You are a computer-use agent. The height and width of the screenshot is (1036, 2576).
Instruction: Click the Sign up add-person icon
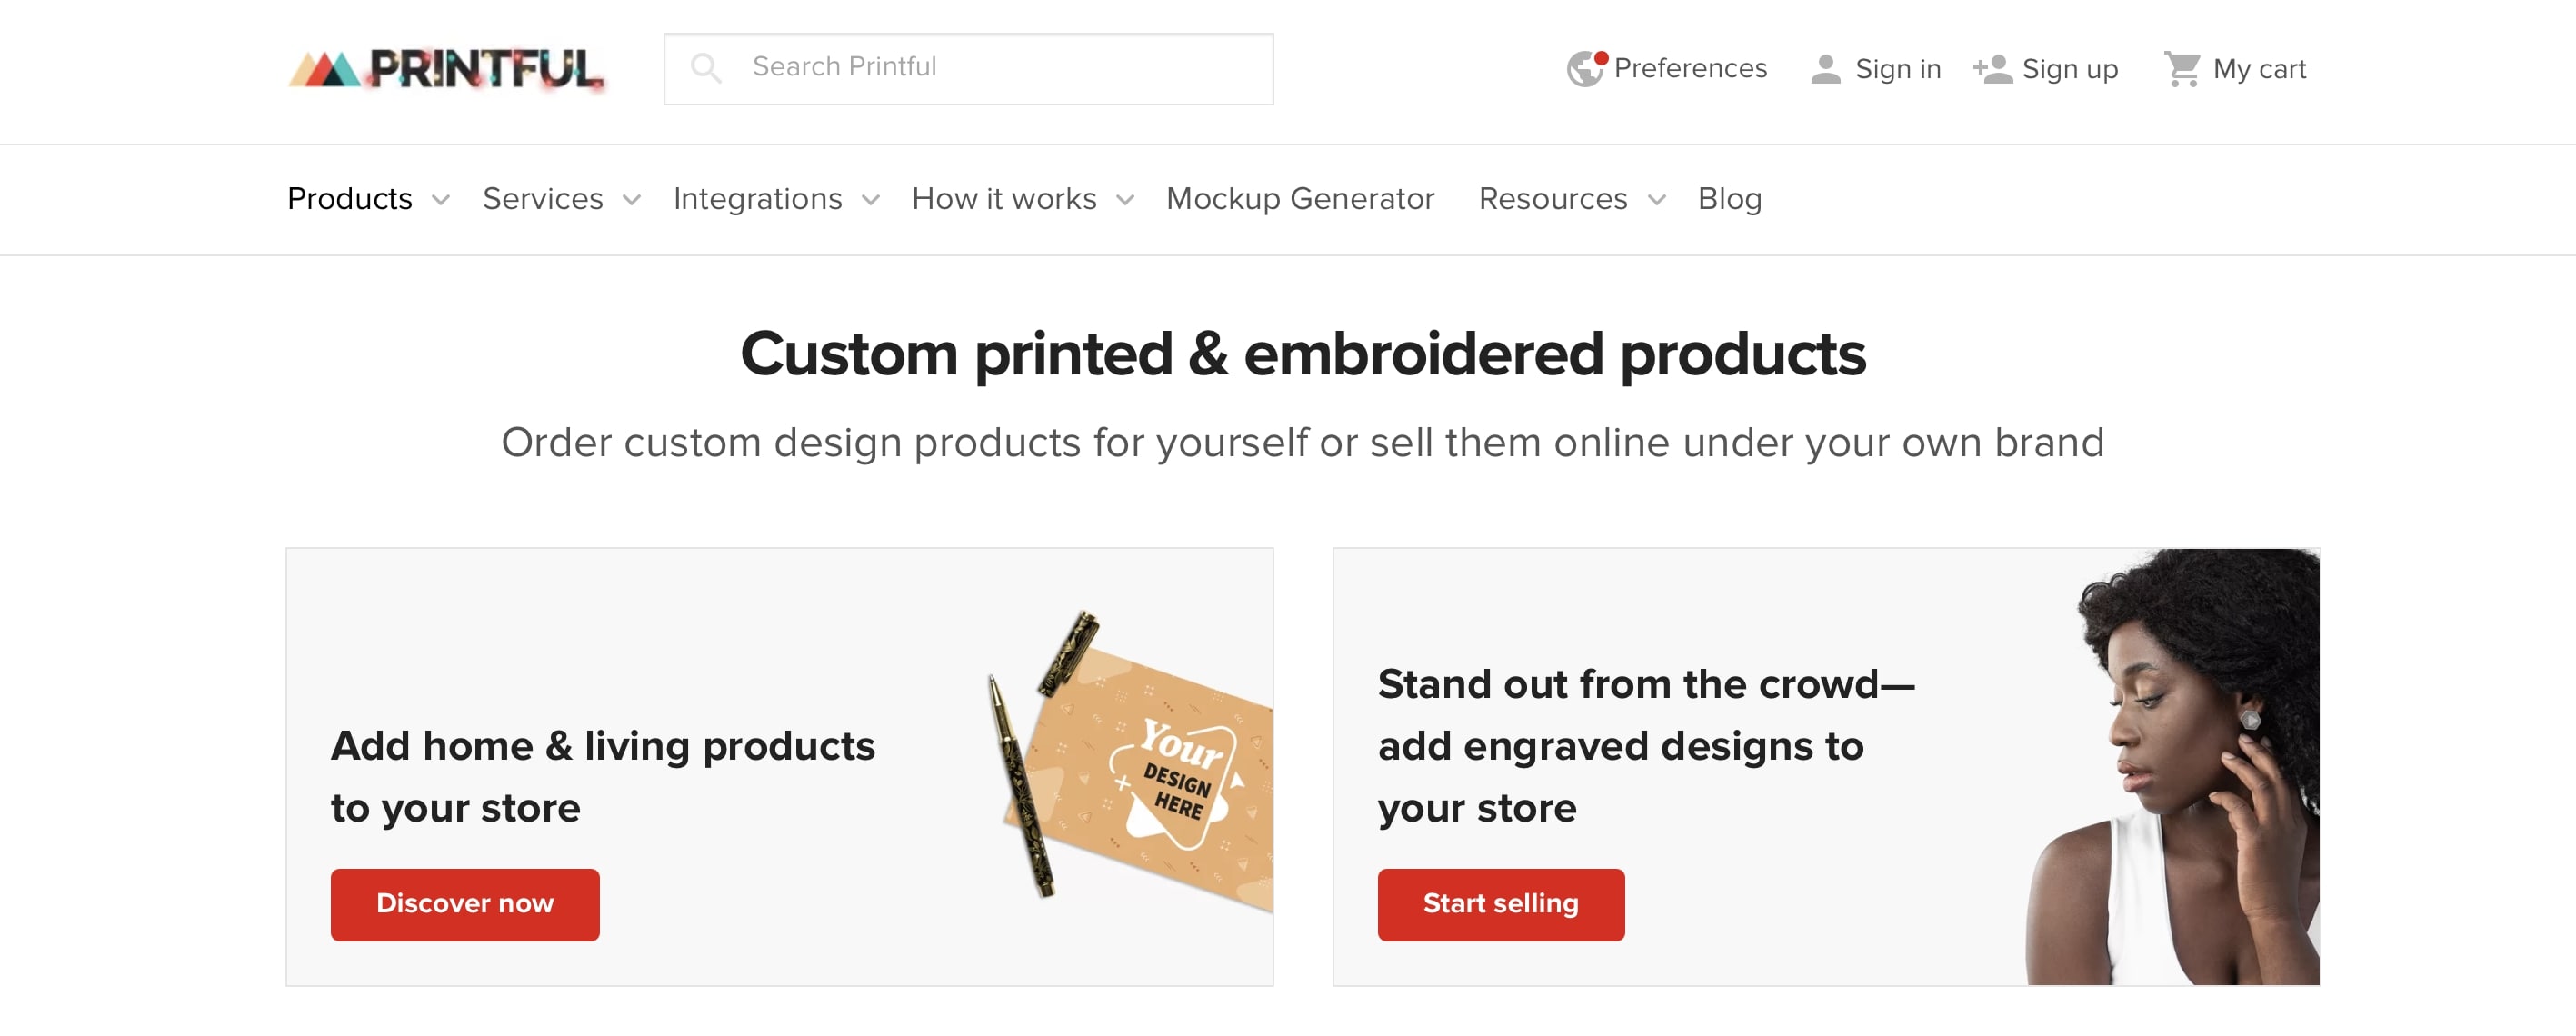click(x=1992, y=69)
